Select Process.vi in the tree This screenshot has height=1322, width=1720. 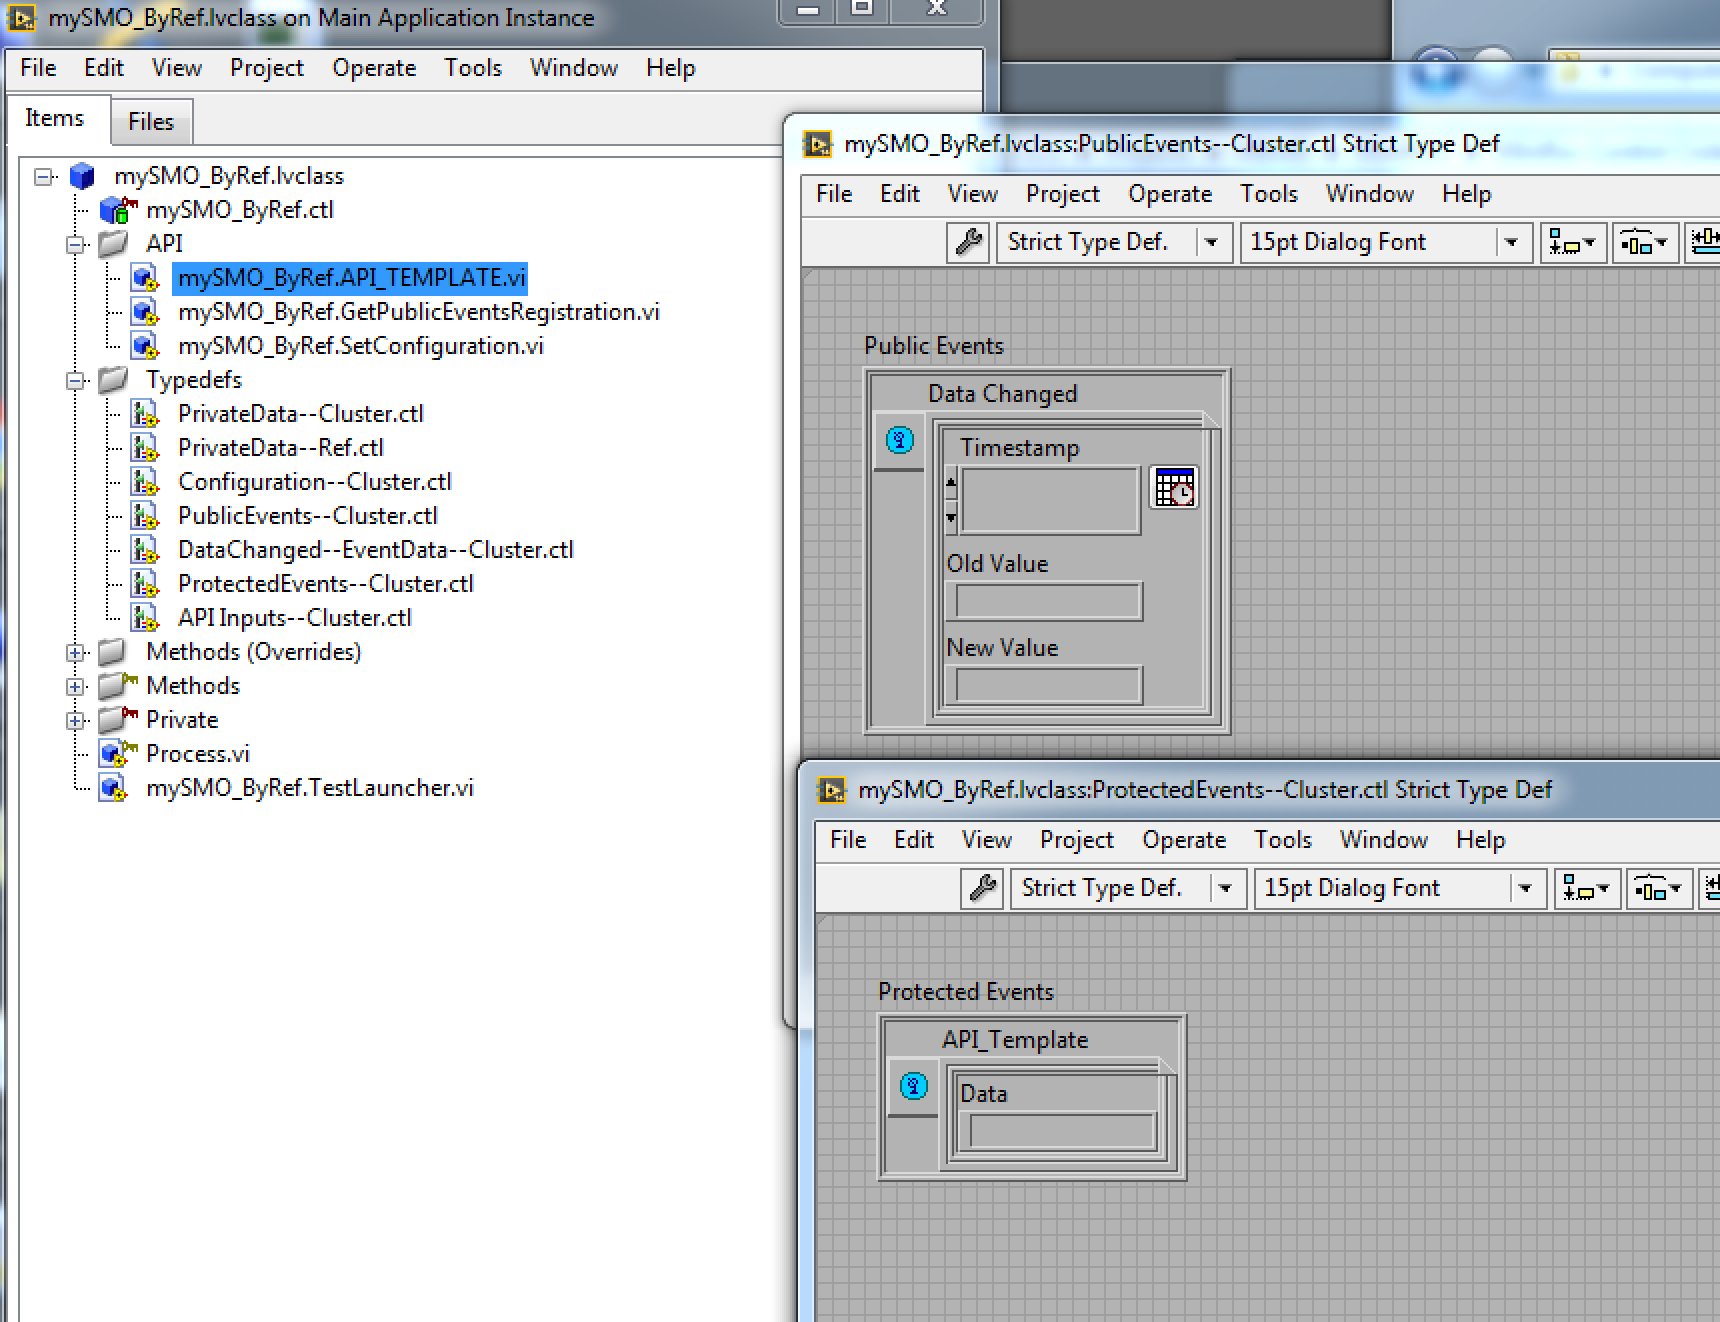click(197, 754)
